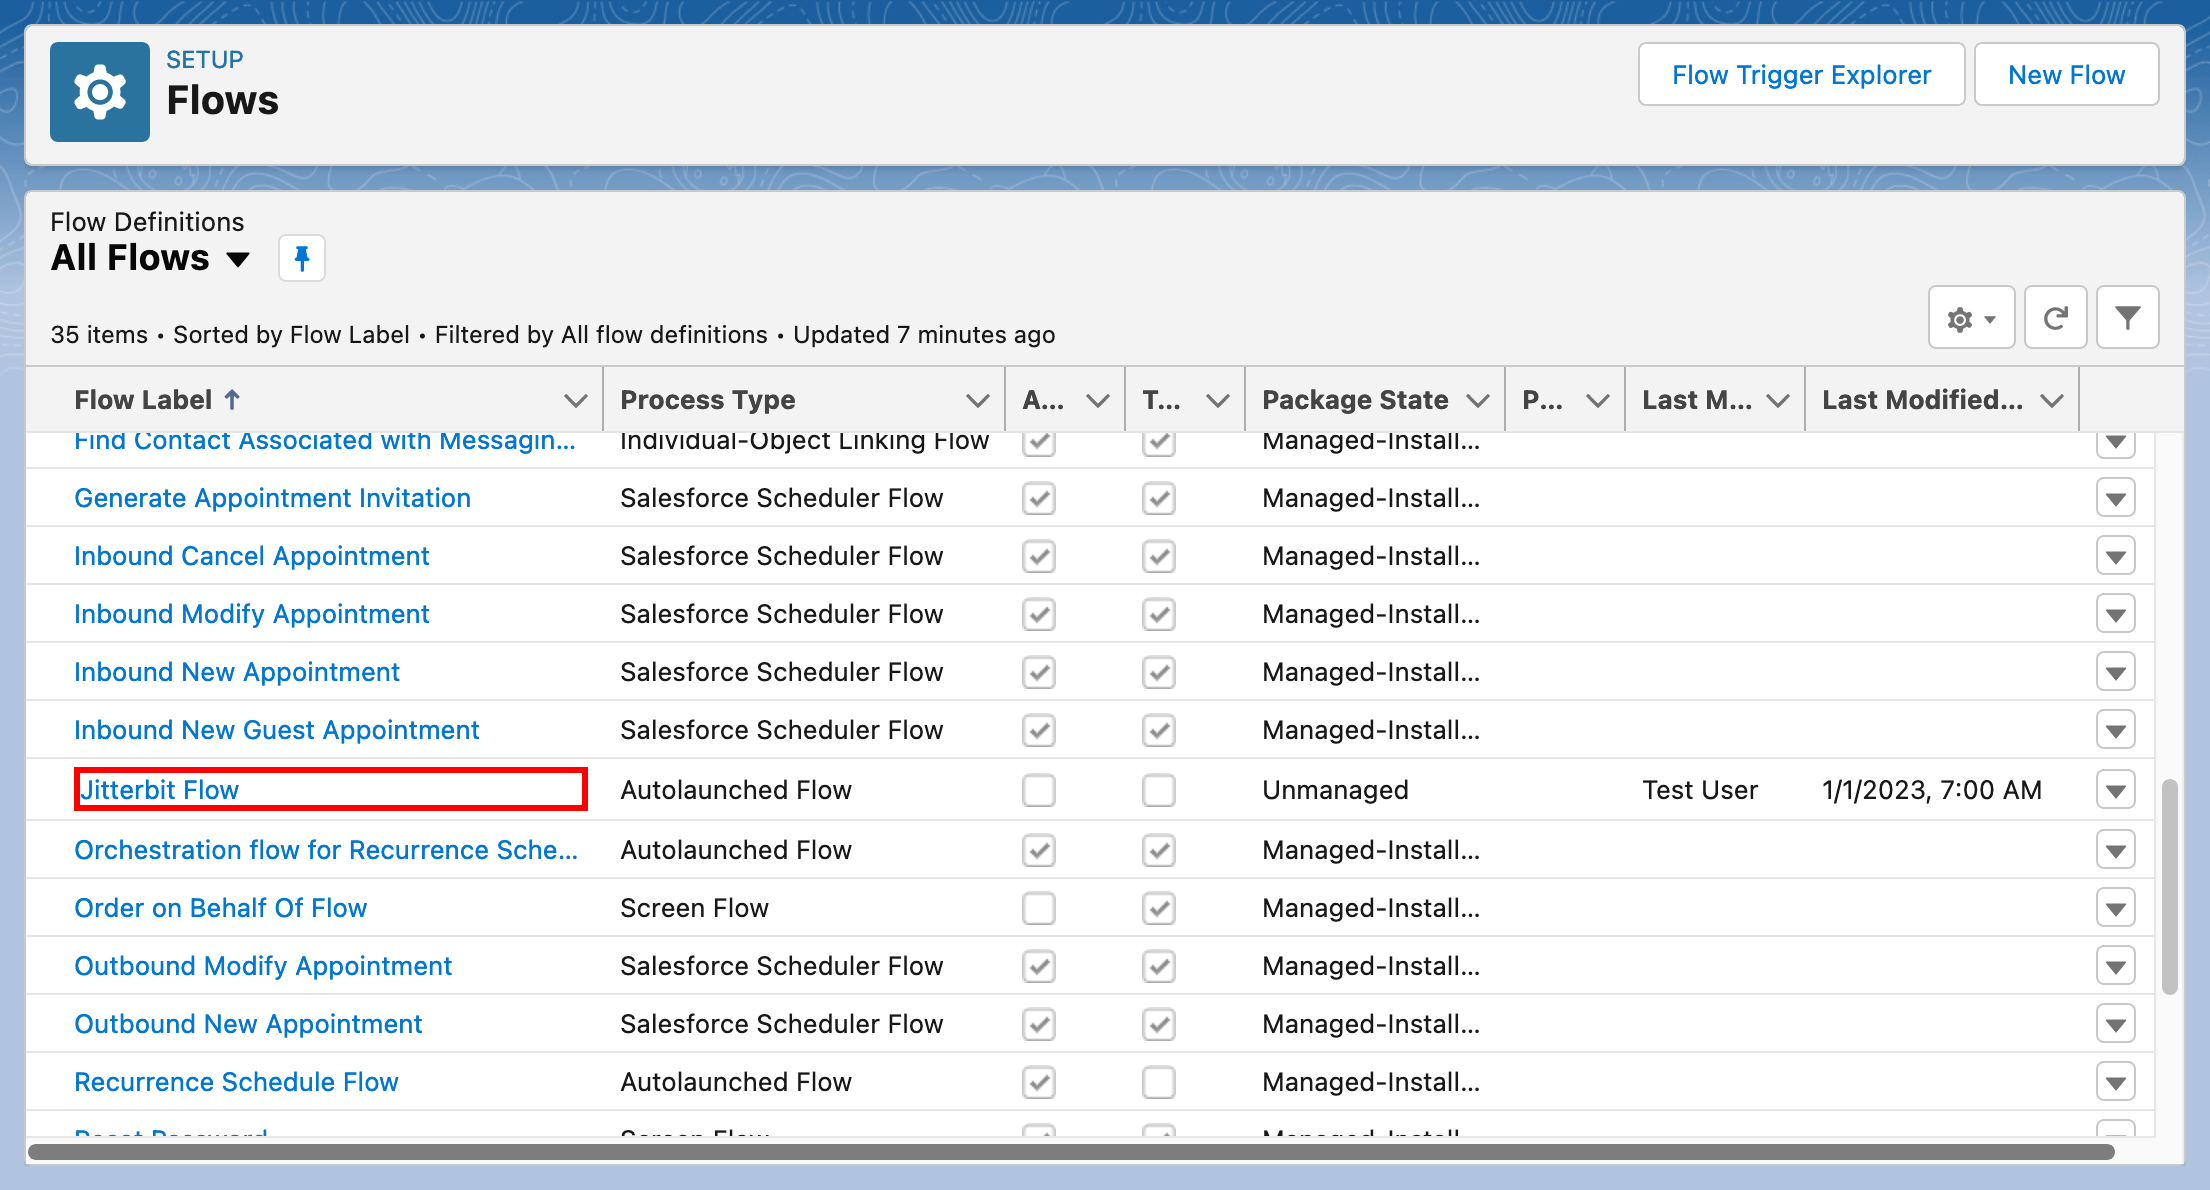Open Package State column menu chevron
Image resolution: width=2210 pixels, height=1190 pixels.
point(1477,401)
